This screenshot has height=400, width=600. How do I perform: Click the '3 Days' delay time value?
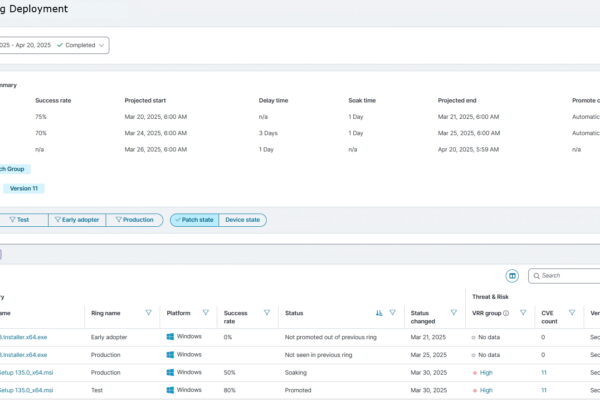click(x=268, y=133)
